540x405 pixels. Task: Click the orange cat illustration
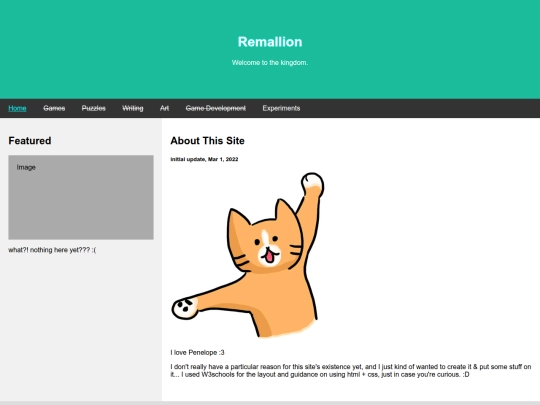(248, 255)
